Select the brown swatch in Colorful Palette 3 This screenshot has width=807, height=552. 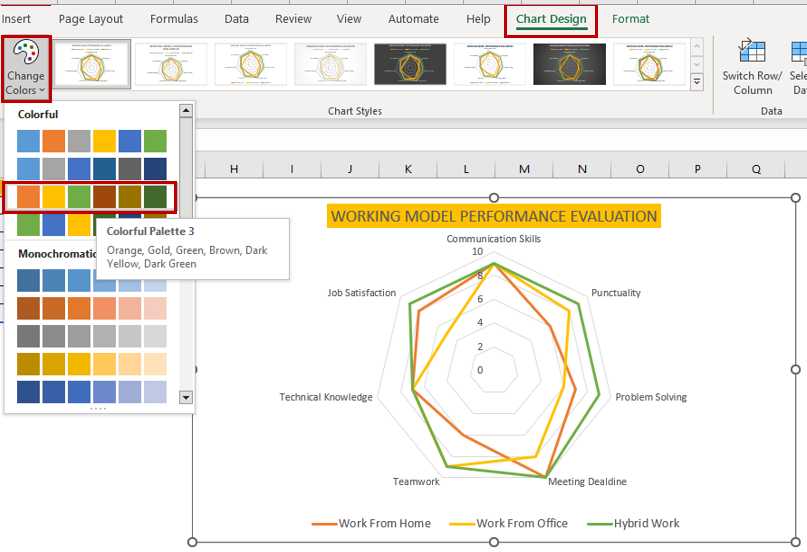coord(104,197)
